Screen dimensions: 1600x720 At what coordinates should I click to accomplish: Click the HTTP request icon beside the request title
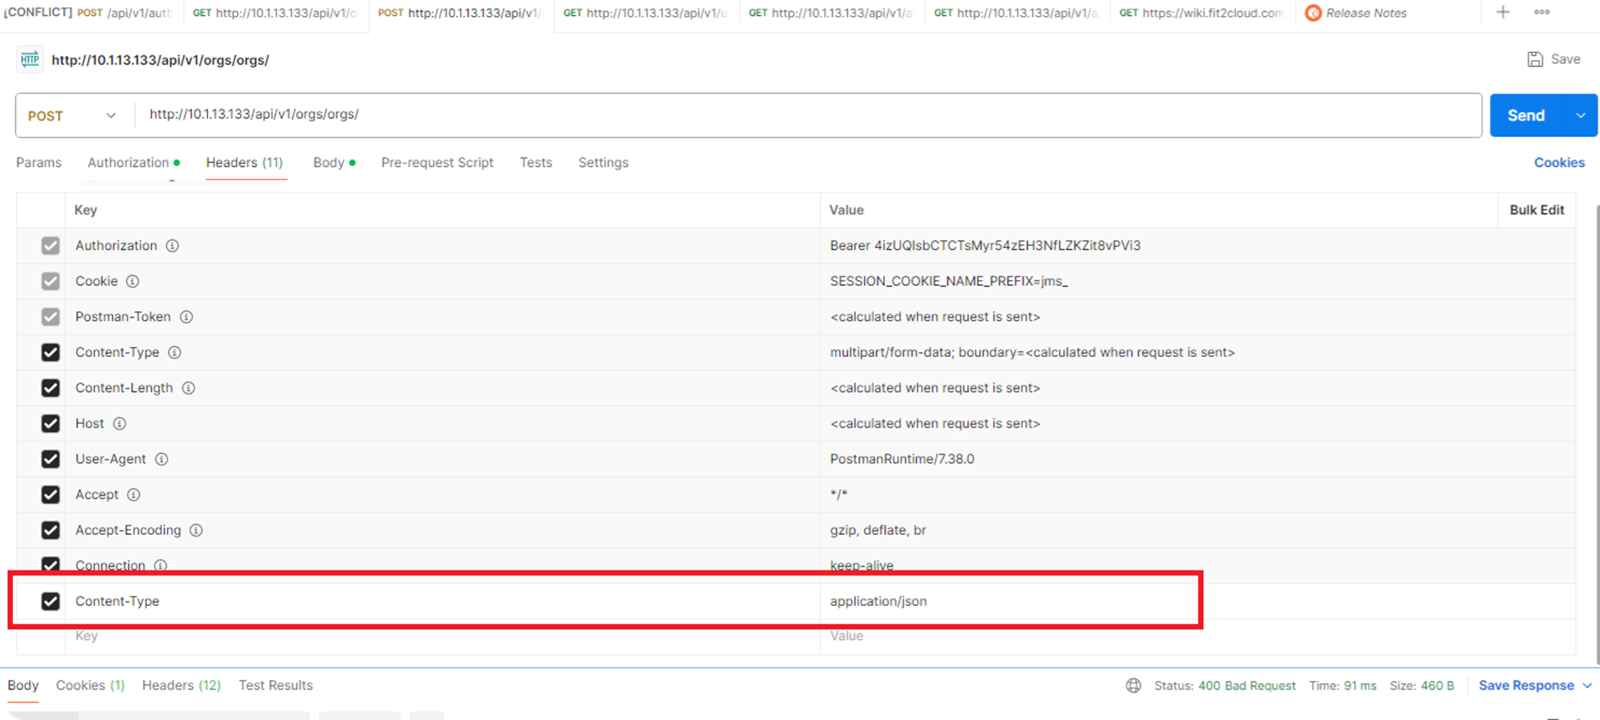coord(30,60)
